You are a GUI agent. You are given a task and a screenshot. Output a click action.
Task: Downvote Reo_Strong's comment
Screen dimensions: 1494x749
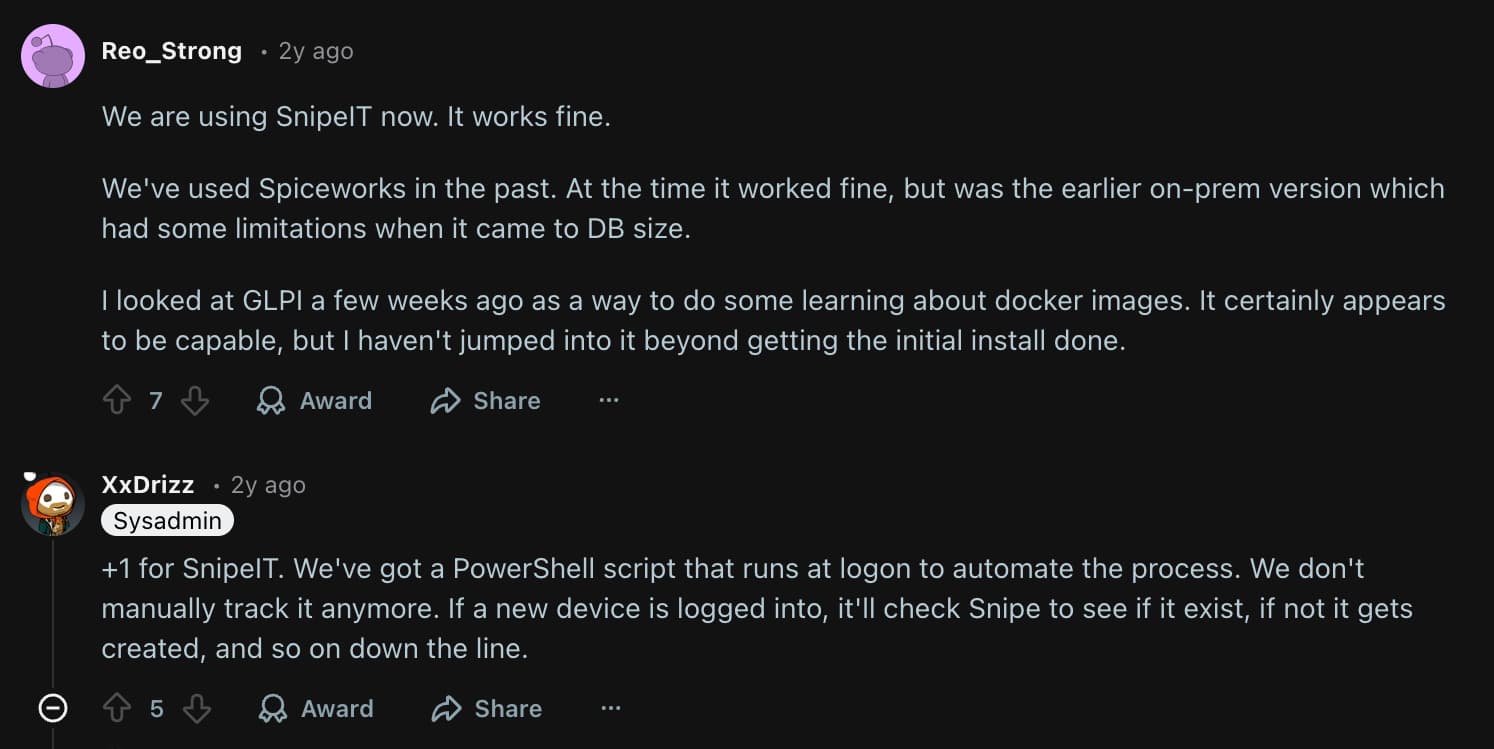point(196,400)
